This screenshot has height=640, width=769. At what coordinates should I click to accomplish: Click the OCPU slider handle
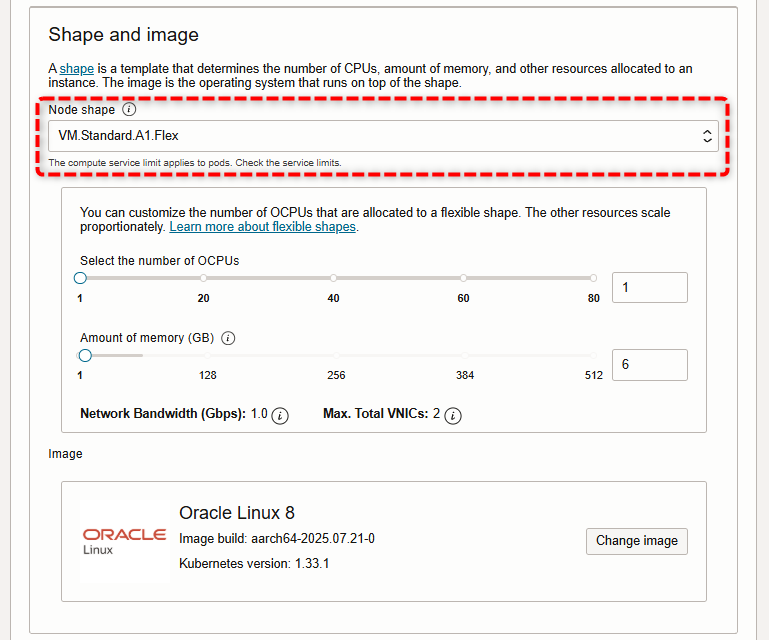(x=80, y=278)
